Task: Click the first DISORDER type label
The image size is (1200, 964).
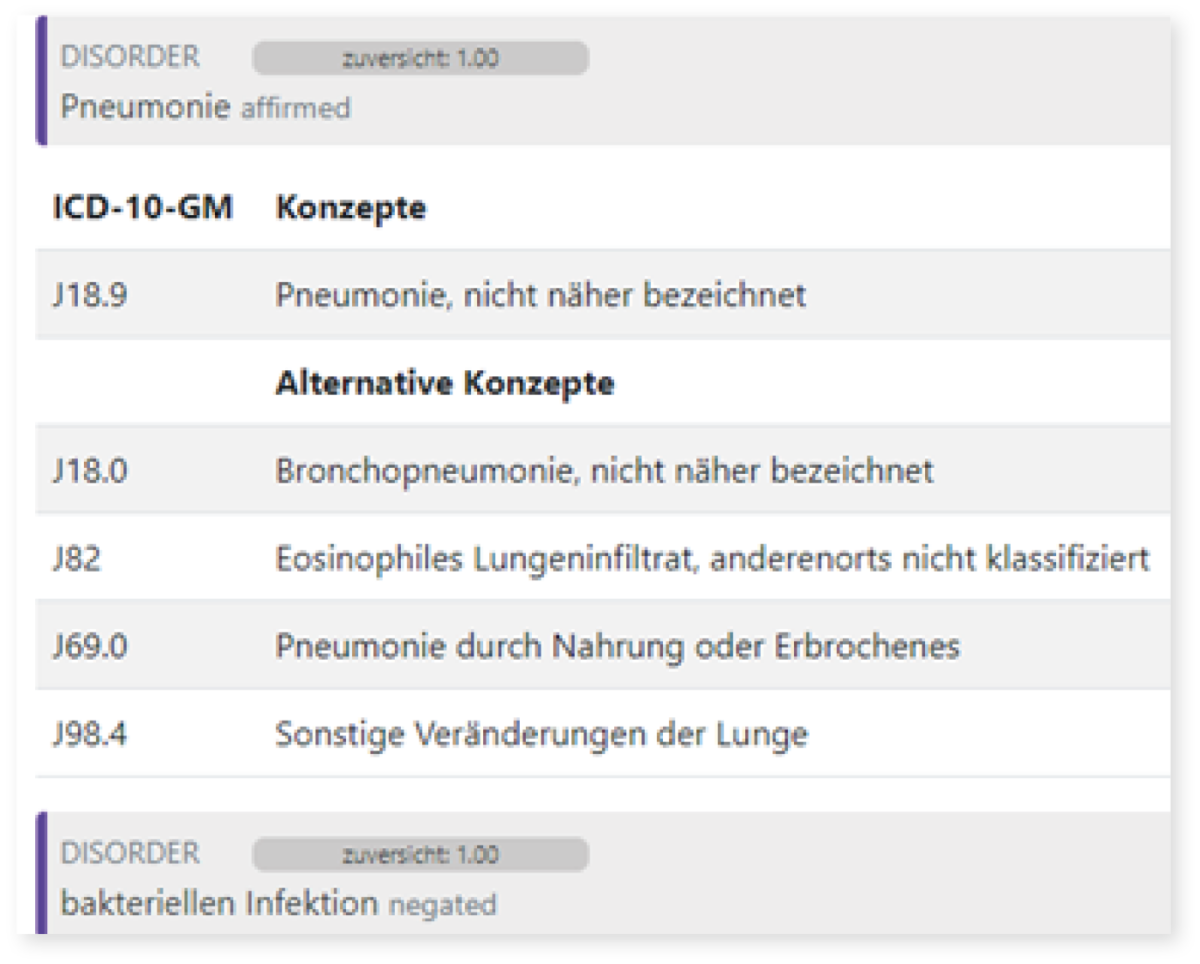Action: tap(130, 57)
